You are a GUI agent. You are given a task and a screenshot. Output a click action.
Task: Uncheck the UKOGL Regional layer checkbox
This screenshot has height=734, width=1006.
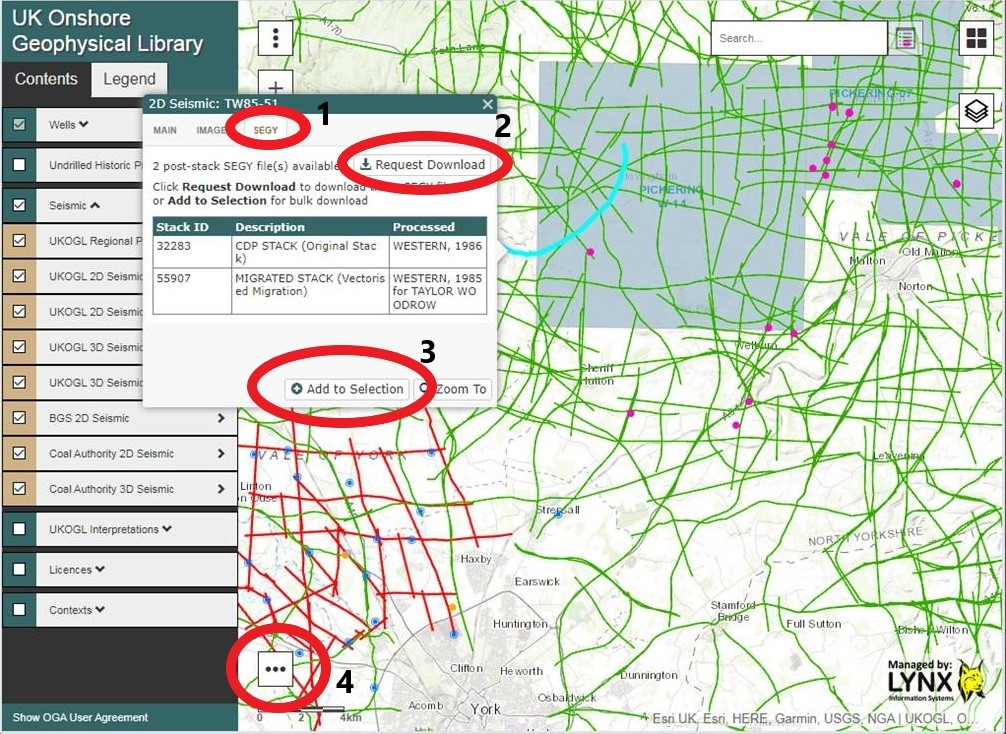19,241
